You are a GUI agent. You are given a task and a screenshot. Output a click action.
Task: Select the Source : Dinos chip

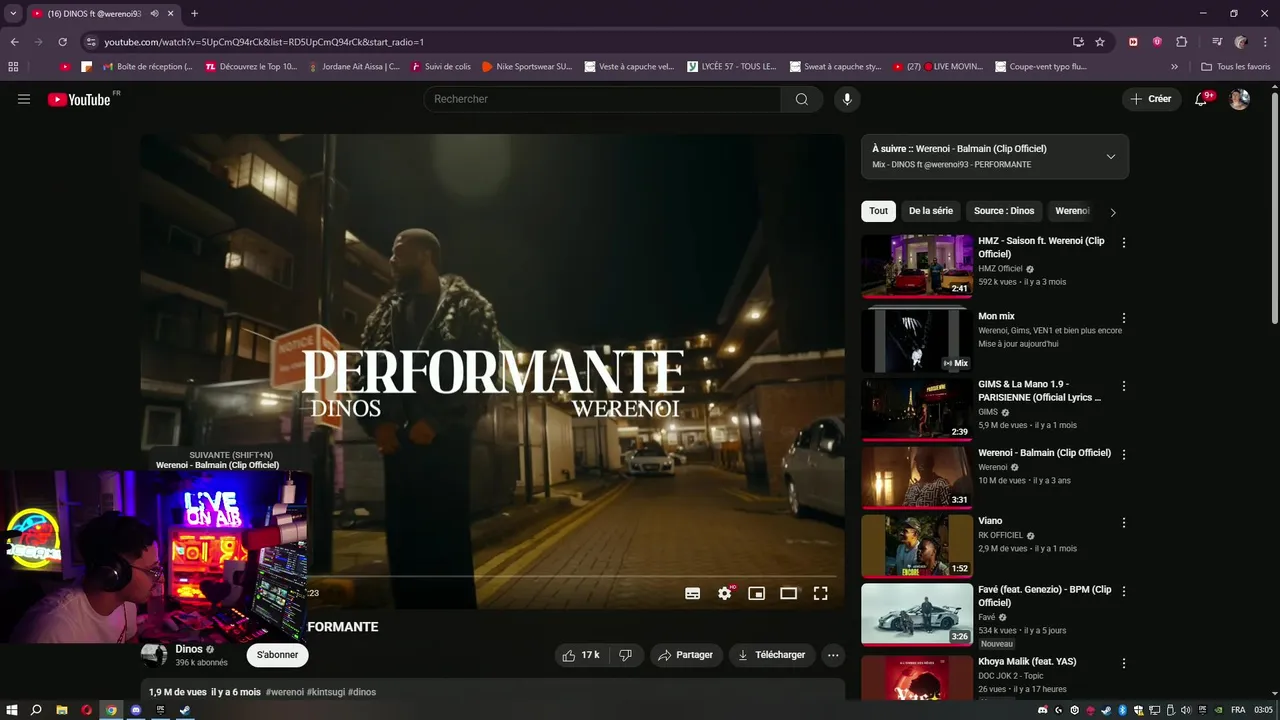pyautogui.click(x=1004, y=211)
